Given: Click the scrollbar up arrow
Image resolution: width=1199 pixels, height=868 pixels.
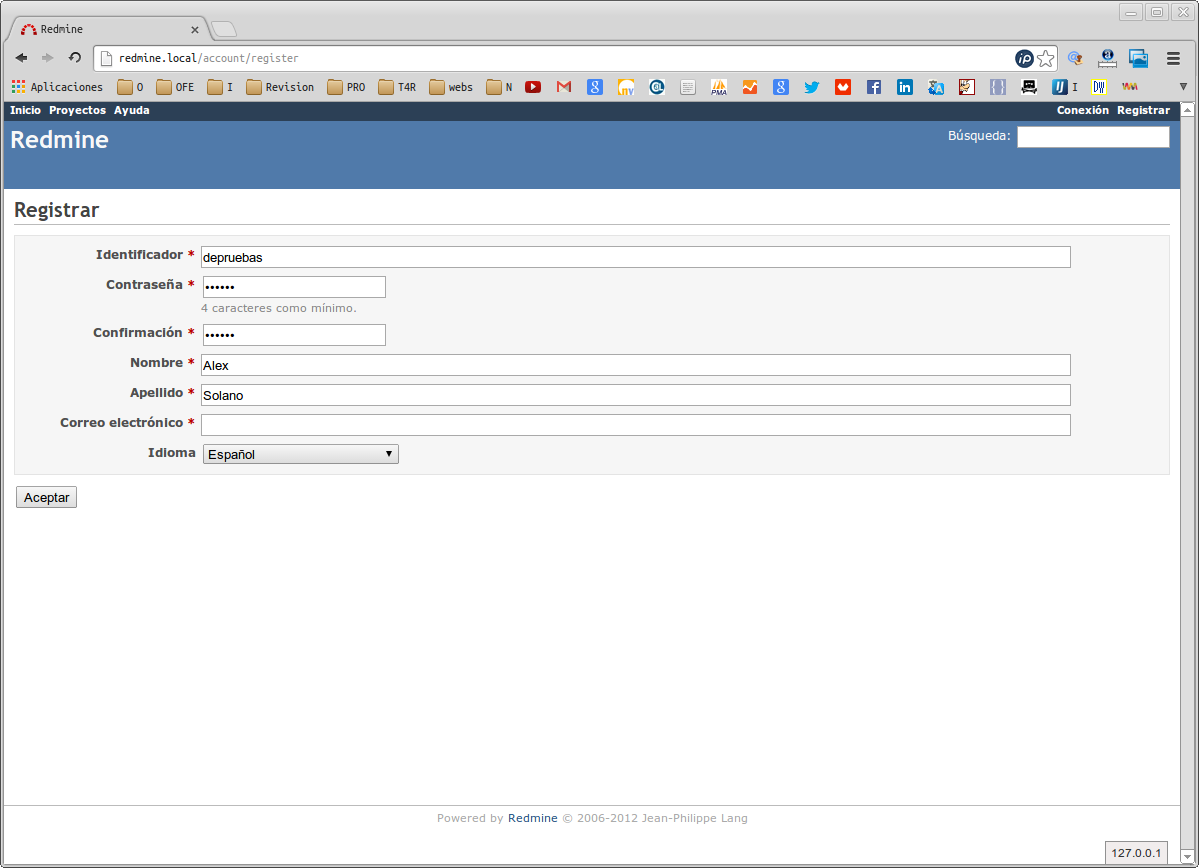Looking at the screenshot, I should [x=1188, y=110].
